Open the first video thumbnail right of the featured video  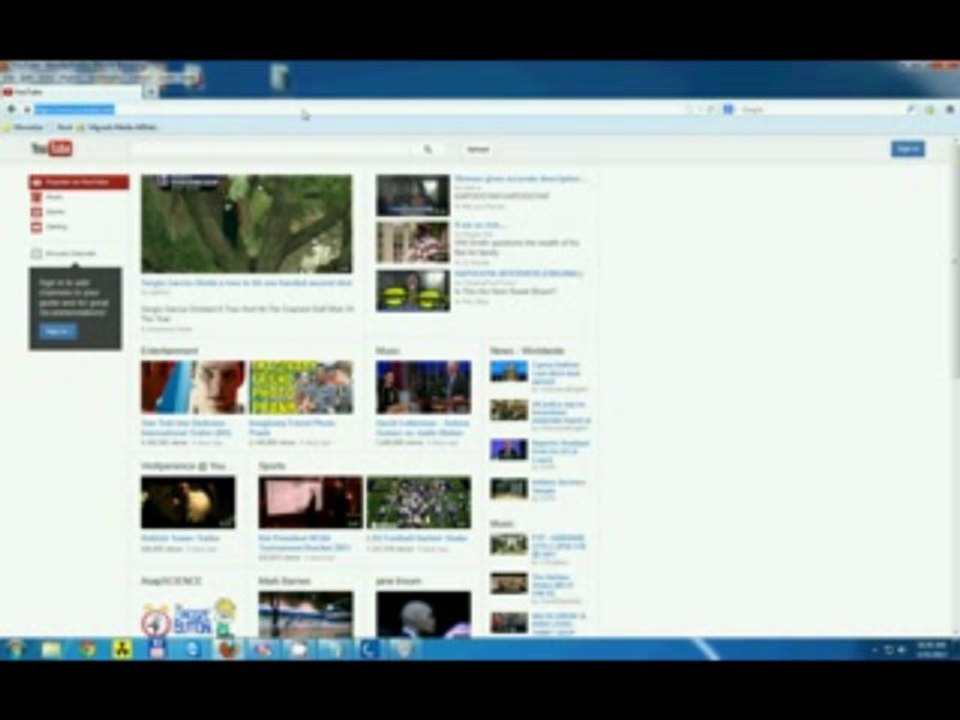tap(413, 195)
